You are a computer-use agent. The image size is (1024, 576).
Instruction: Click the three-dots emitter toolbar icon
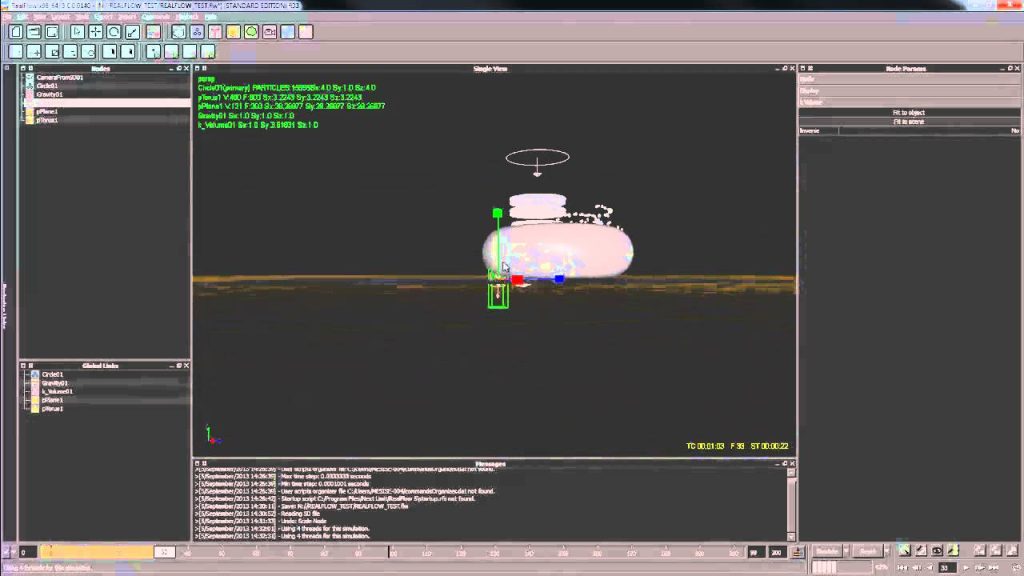coord(197,31)
